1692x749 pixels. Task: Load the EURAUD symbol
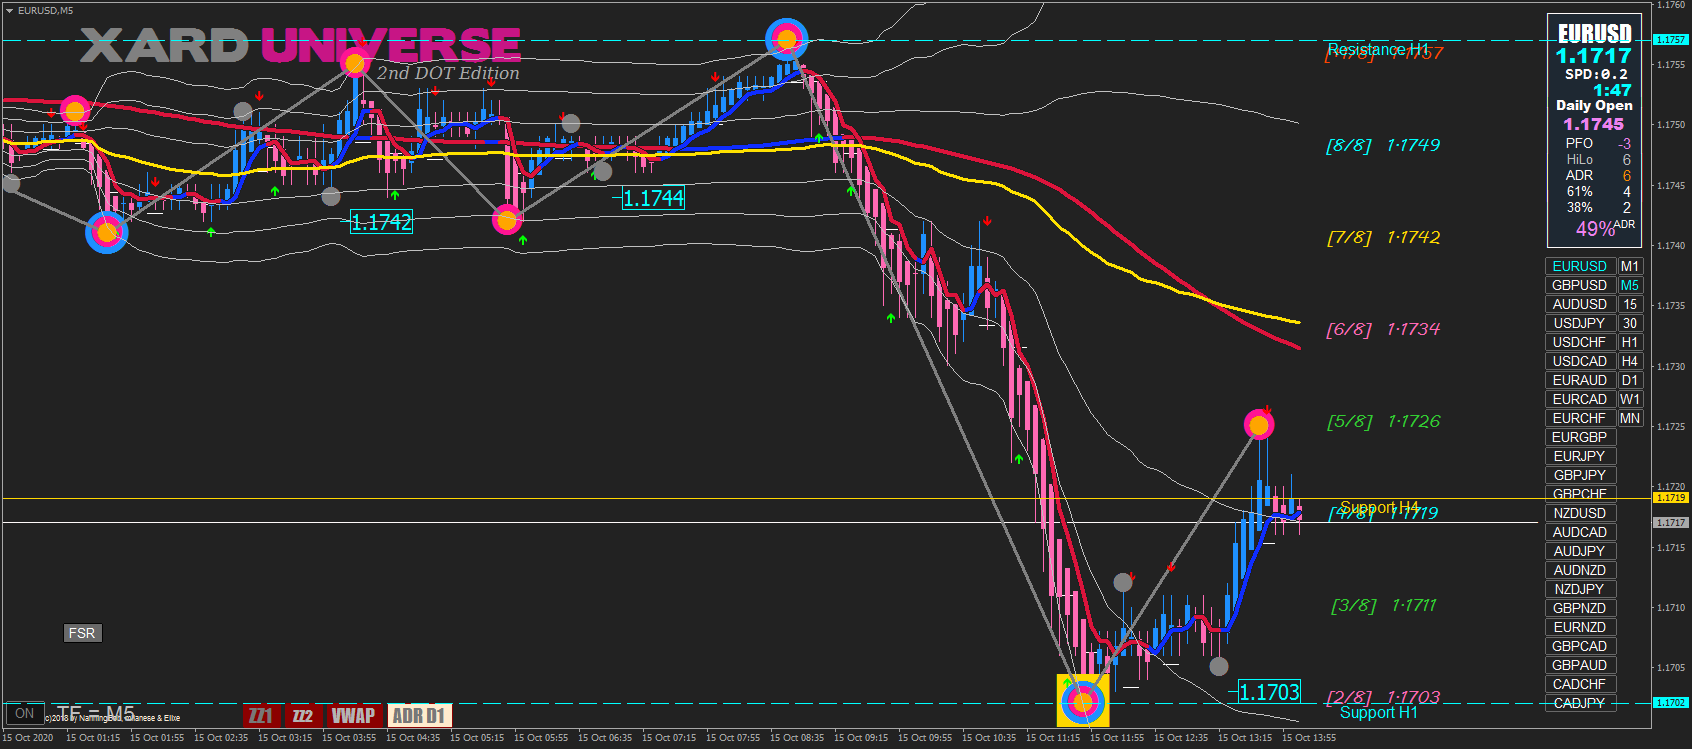pyautogui.click(x=1580, y=380)
